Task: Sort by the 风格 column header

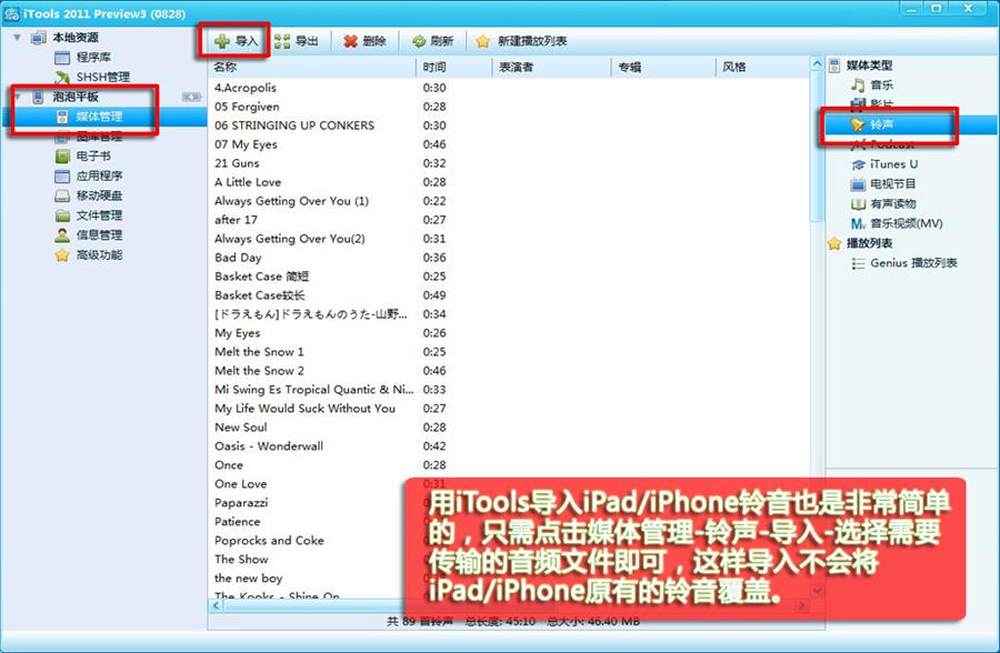Action: (x=763, y=67)
